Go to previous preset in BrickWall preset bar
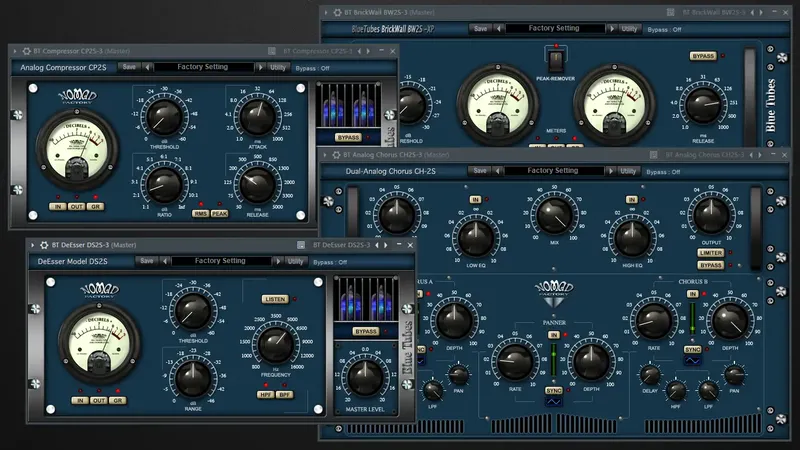The image size is (800, 450). (498, 29)
